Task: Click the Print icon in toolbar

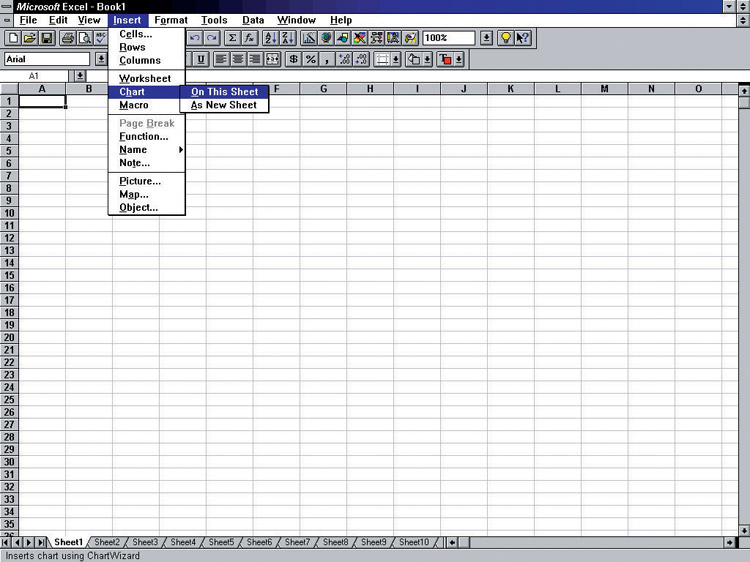Action: tap(68, 38)
